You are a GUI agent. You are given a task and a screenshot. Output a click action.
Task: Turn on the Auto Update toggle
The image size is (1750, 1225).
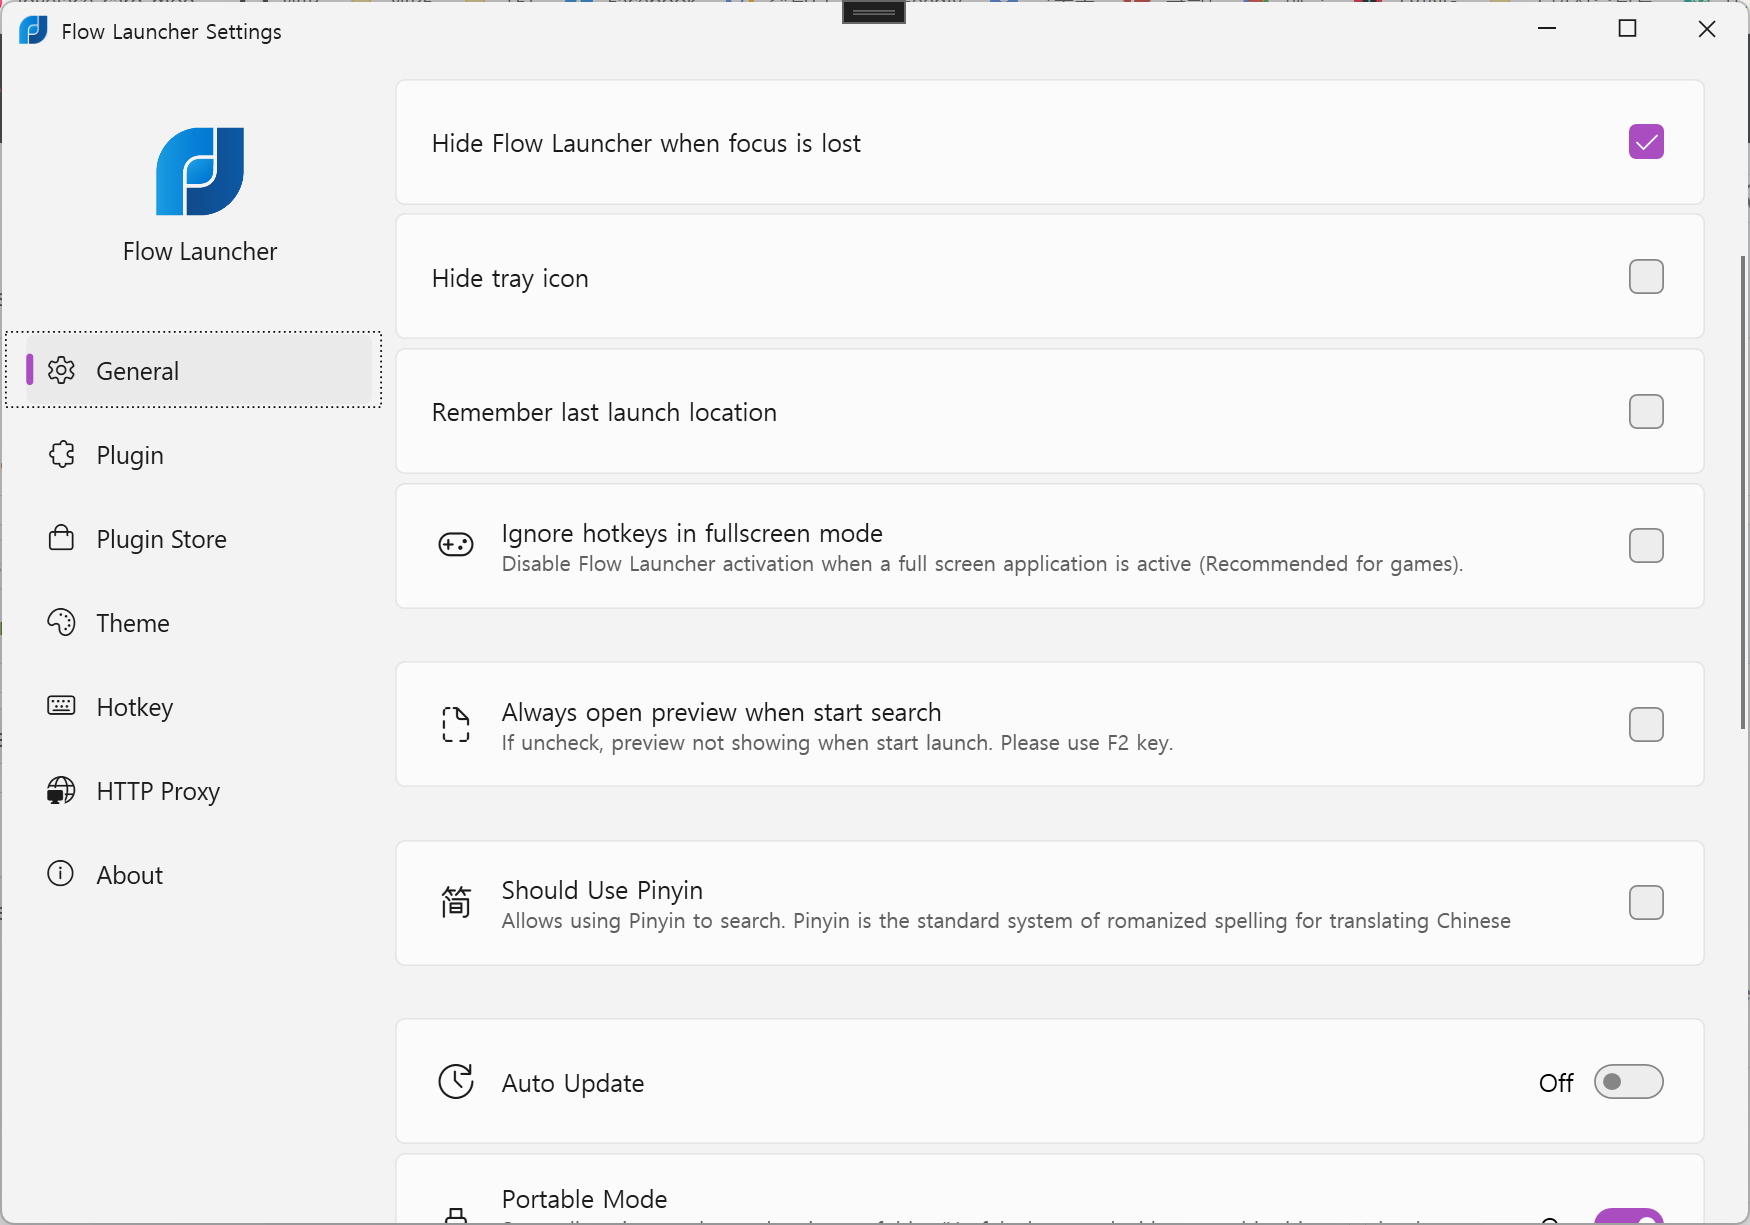click(1629, 1082)
